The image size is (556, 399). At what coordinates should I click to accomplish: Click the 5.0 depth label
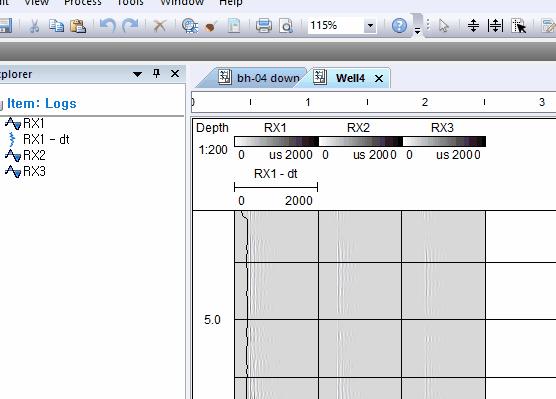(212, 320)
